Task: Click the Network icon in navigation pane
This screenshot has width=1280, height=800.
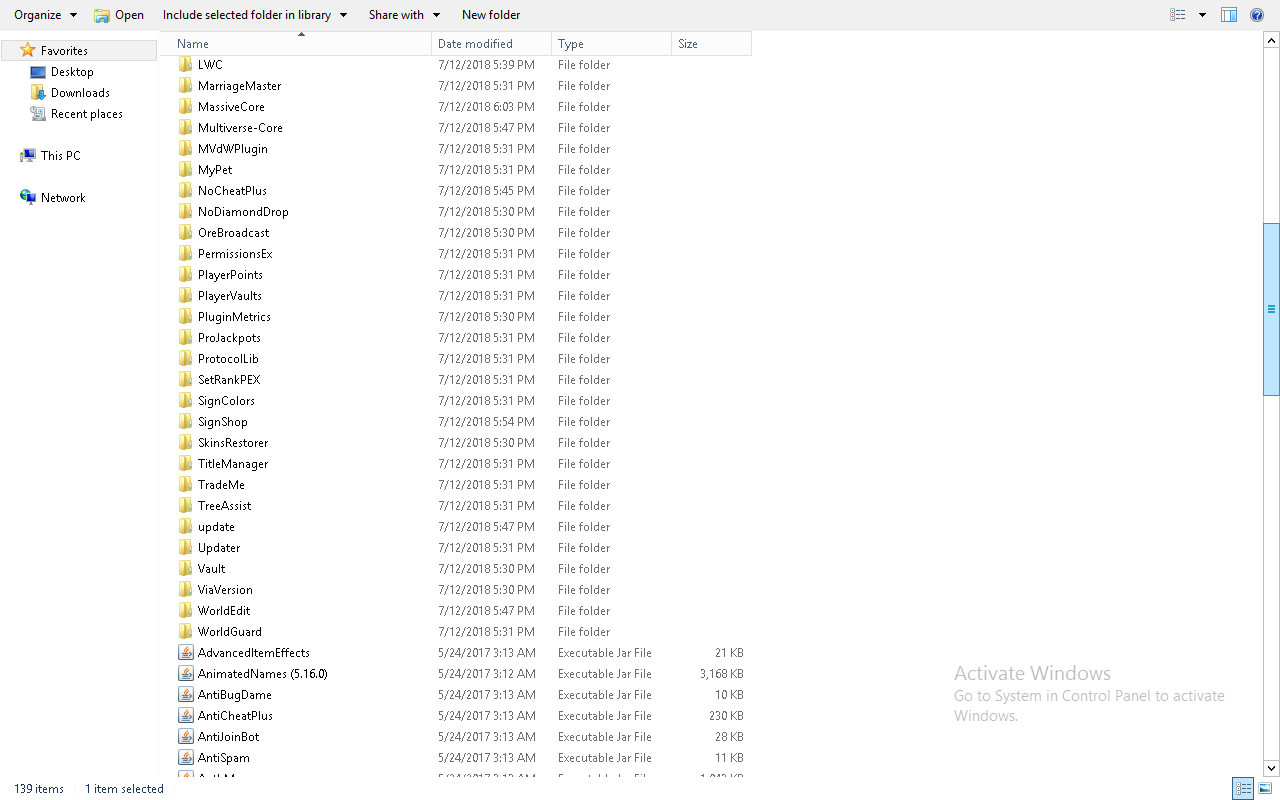Action: coord(28,198)
